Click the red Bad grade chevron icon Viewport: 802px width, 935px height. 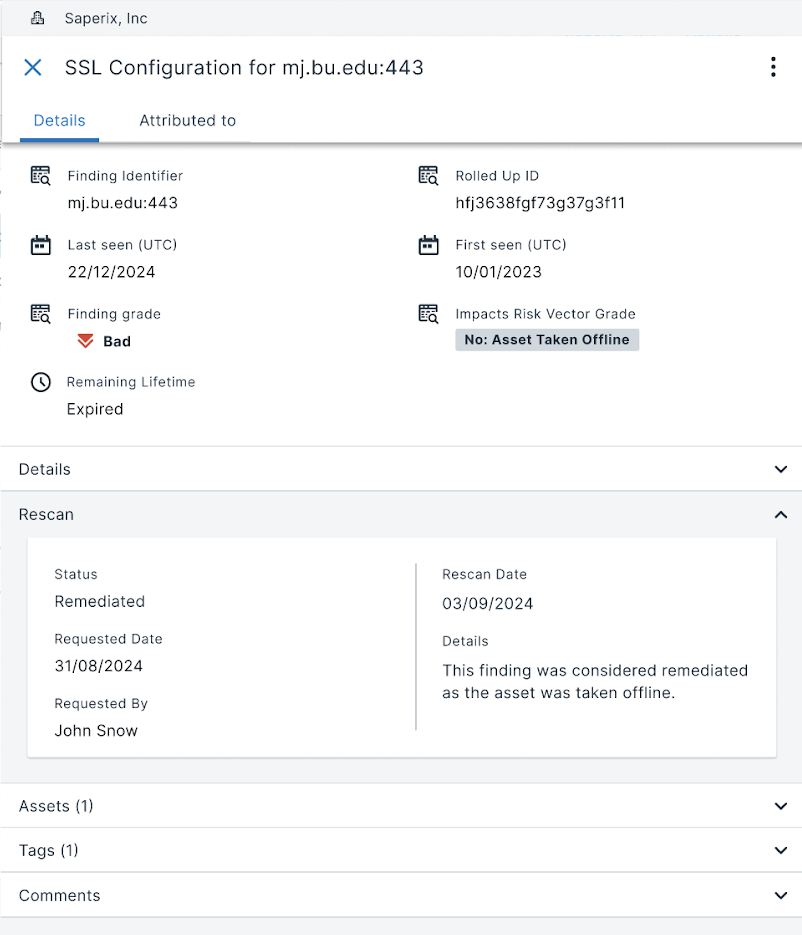[x=85, y=341]
